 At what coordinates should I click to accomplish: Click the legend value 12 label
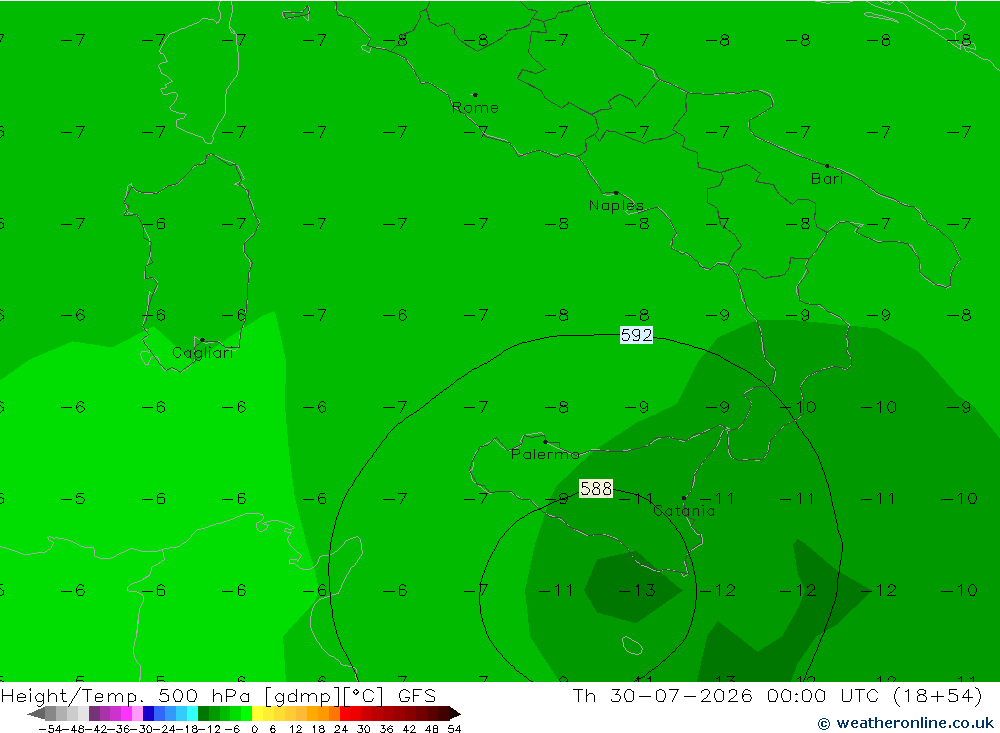pyautogui.click(x=295, y=729)
